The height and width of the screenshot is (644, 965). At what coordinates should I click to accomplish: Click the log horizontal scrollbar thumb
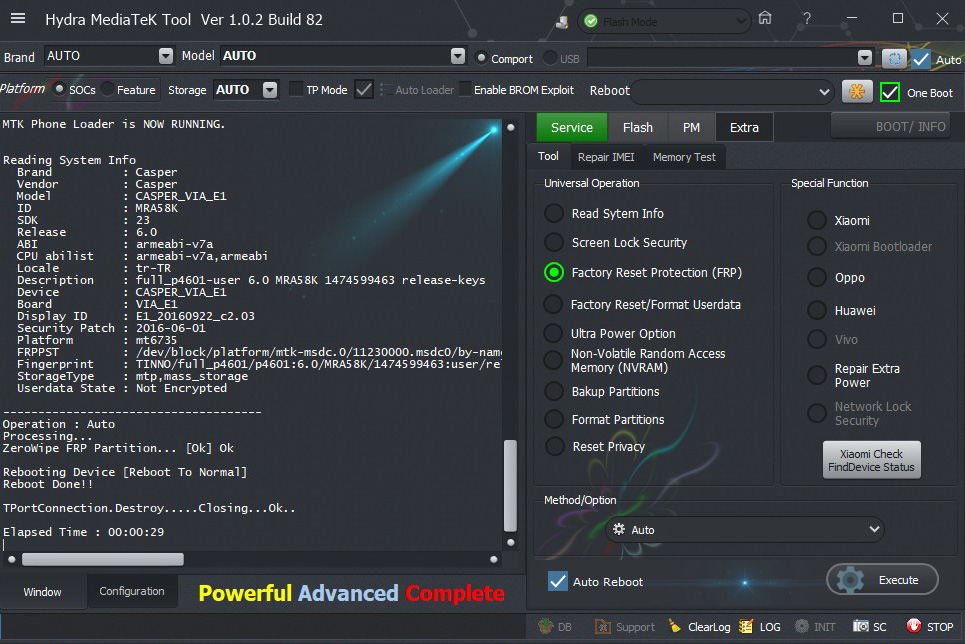pyautogui.click(x=103, y=559)
